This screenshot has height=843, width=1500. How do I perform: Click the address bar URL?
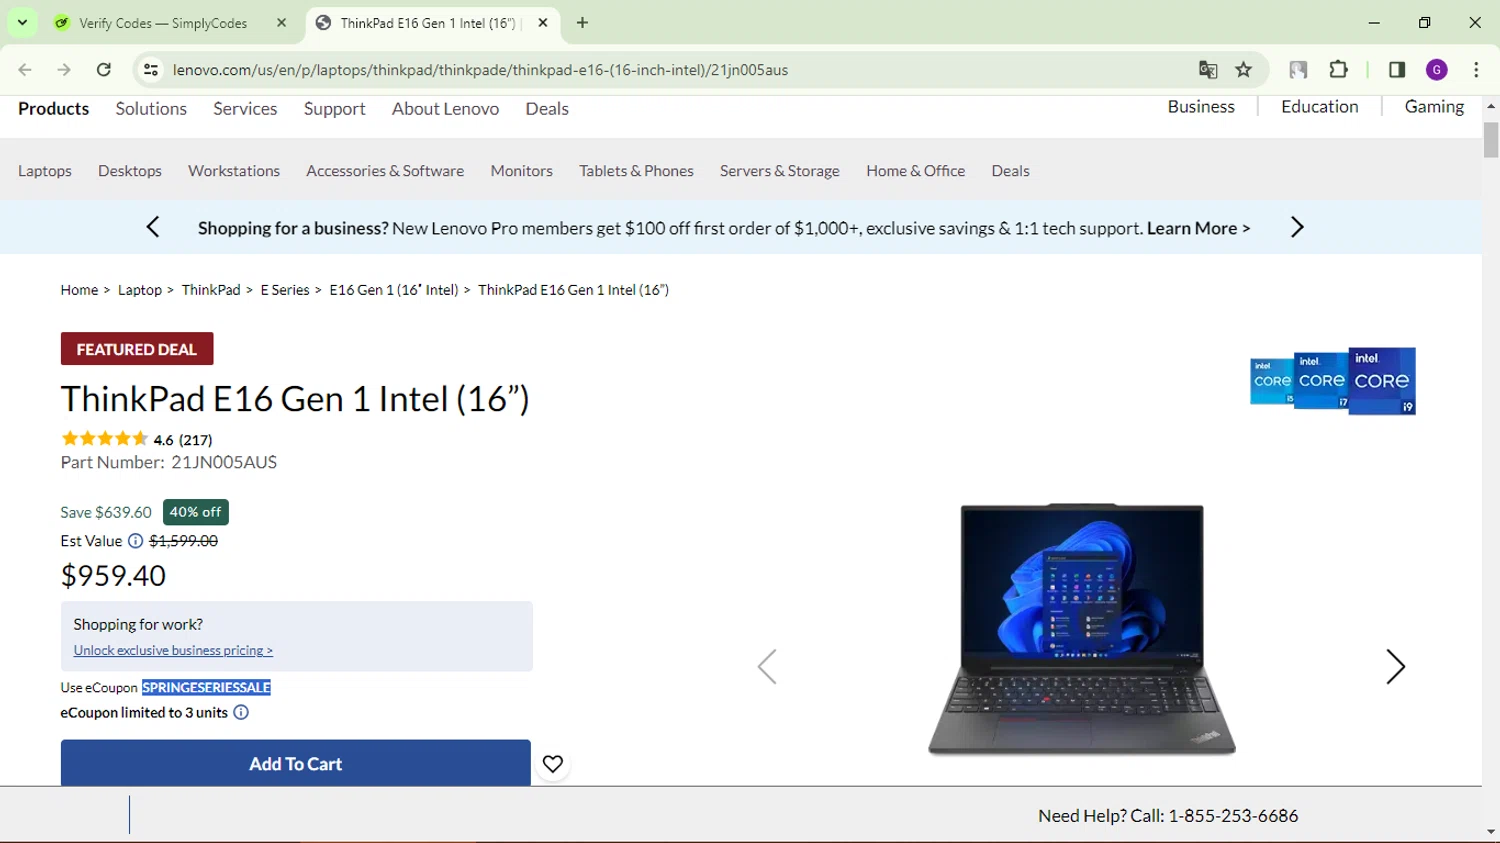pyautogui.click(x=480, y=70)
